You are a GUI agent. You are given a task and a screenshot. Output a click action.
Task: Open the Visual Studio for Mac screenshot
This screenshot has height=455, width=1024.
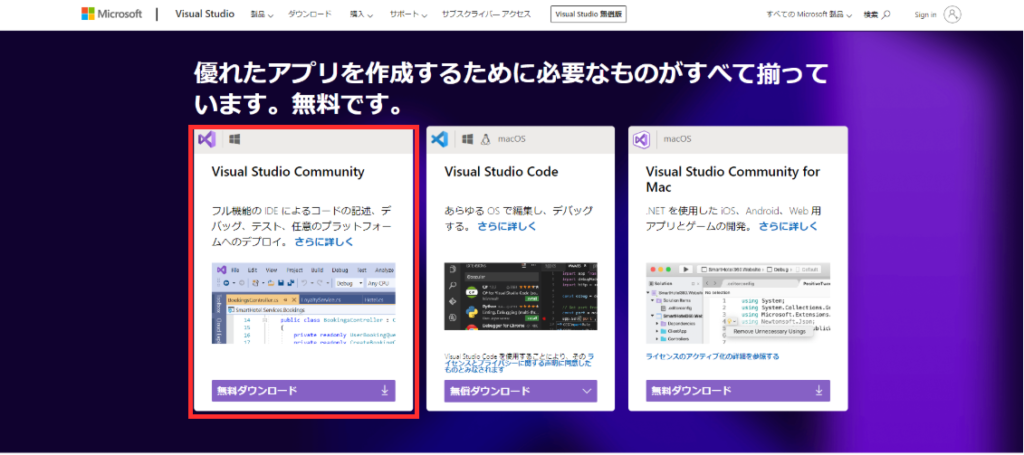tap(738, 304)
